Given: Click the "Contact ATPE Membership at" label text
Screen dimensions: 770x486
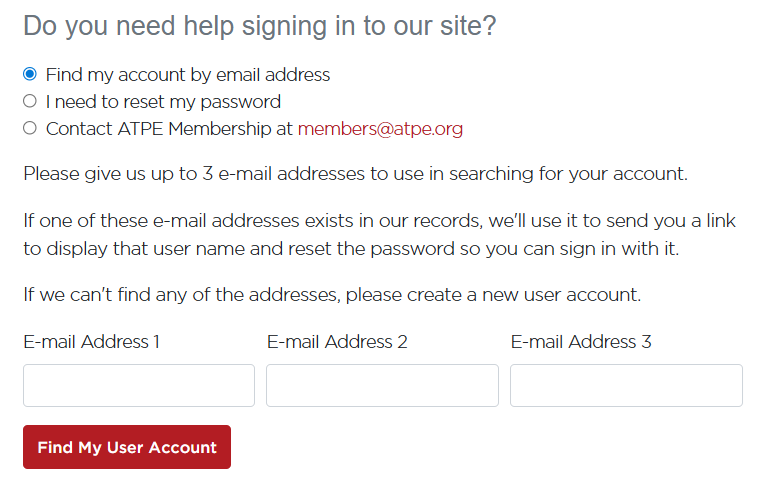Looking at the screenshot, I should click(170, 129).
